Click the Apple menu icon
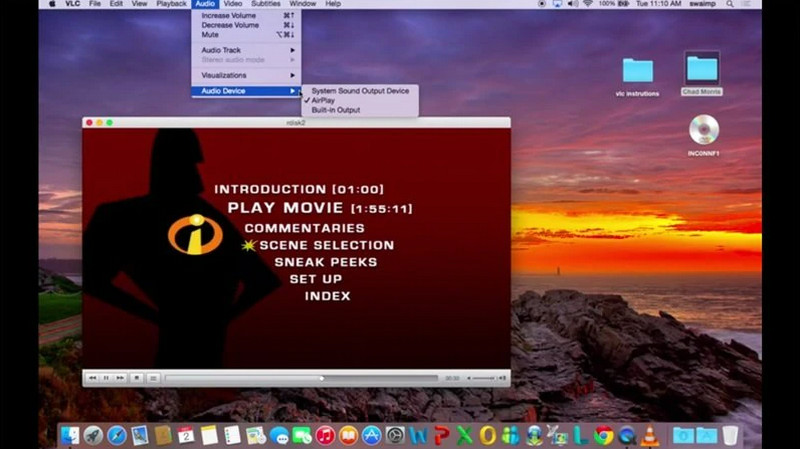800x449 pixels. (52, 4)
